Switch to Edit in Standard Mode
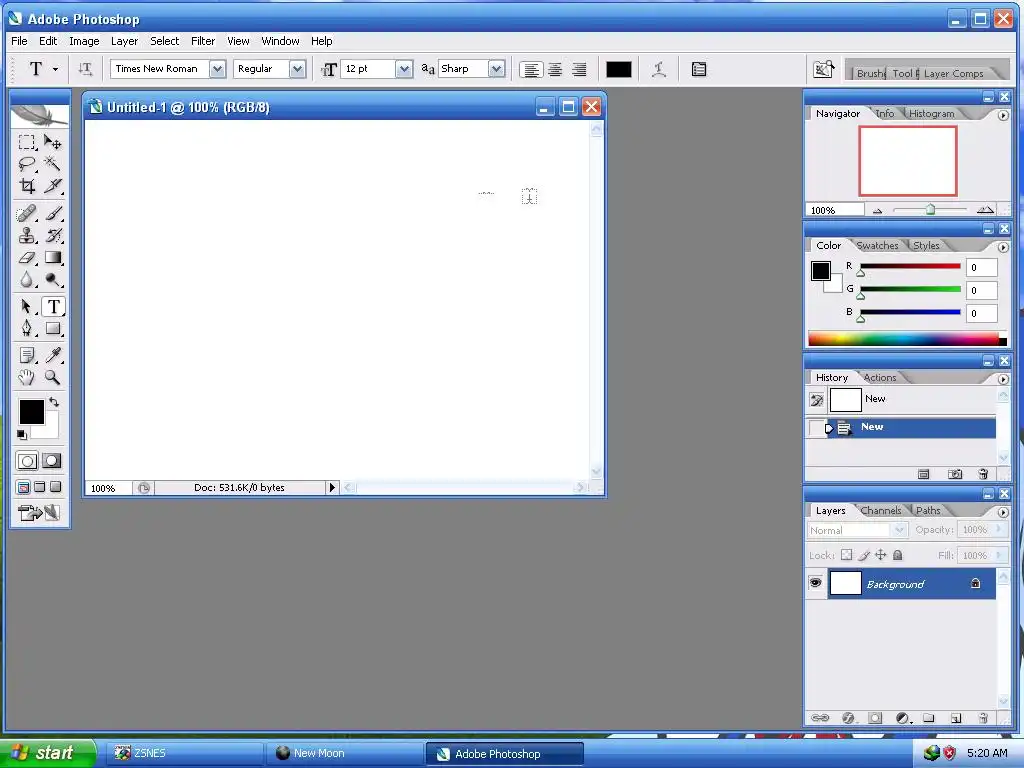This screenshot has width=1024, height=768. tap(27, 461)
